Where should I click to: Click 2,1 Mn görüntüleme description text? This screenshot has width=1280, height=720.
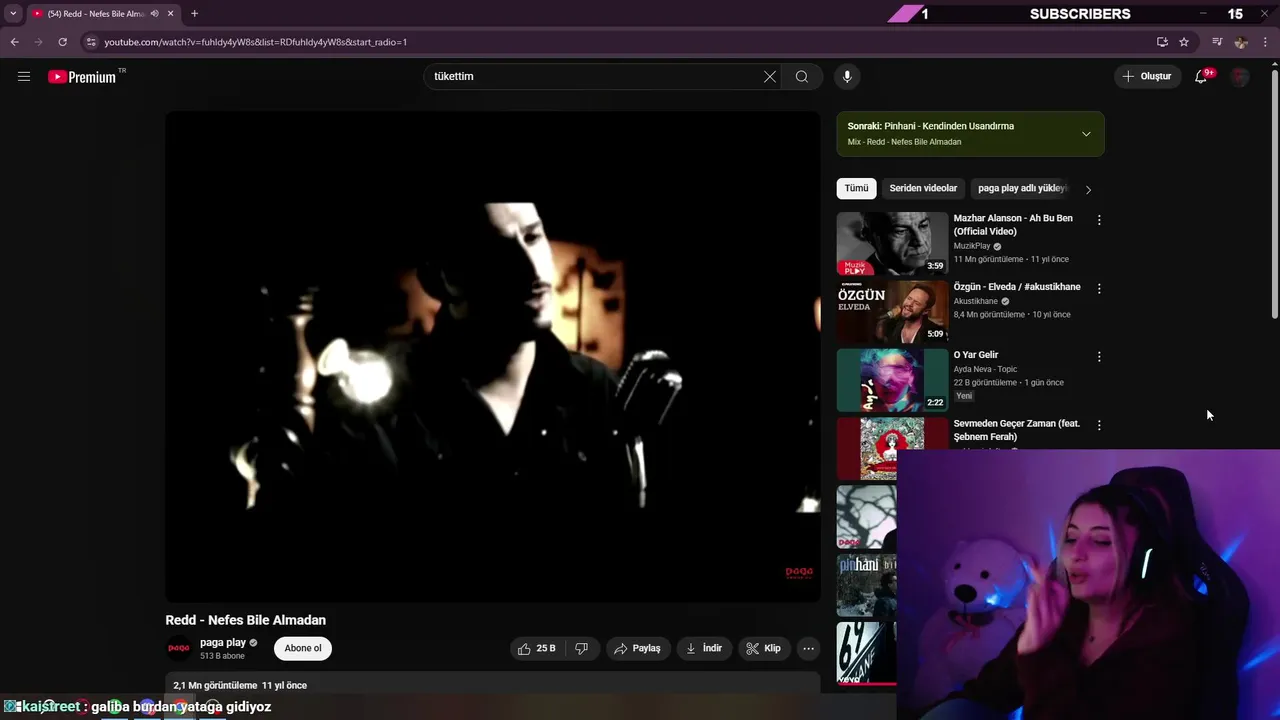coord(215,685)
